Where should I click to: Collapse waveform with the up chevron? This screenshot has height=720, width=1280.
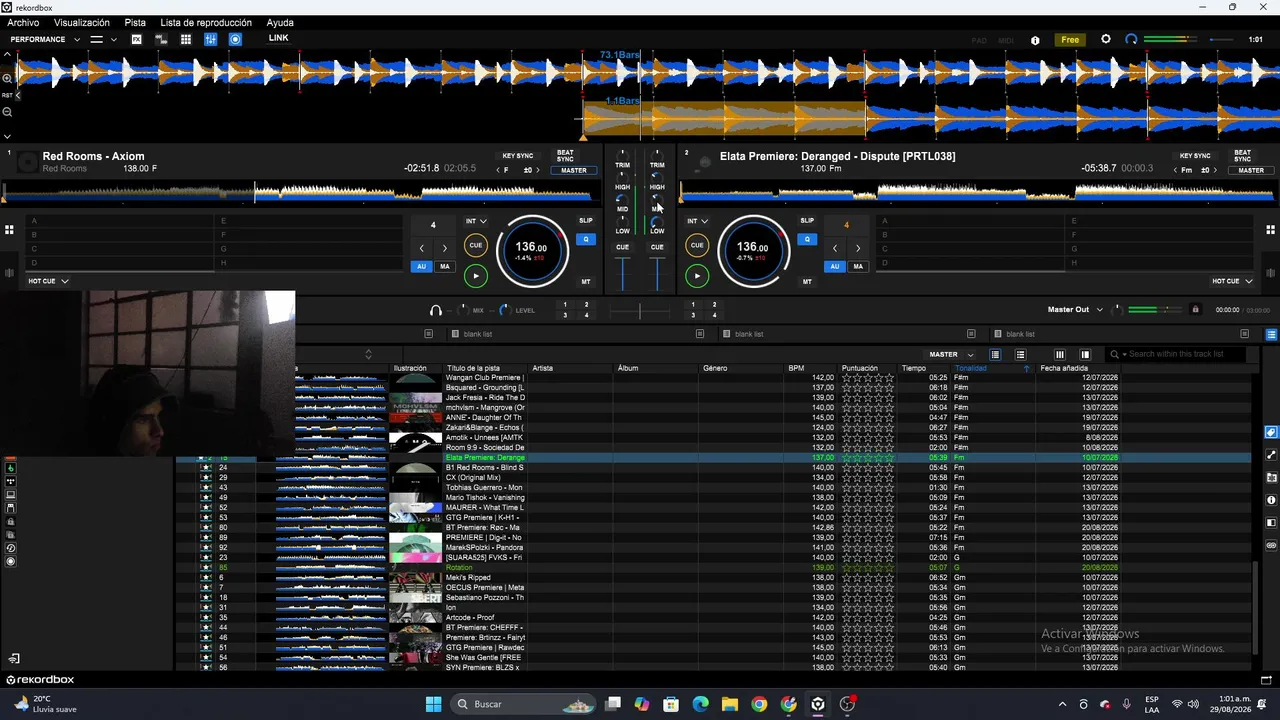[7, 54]
